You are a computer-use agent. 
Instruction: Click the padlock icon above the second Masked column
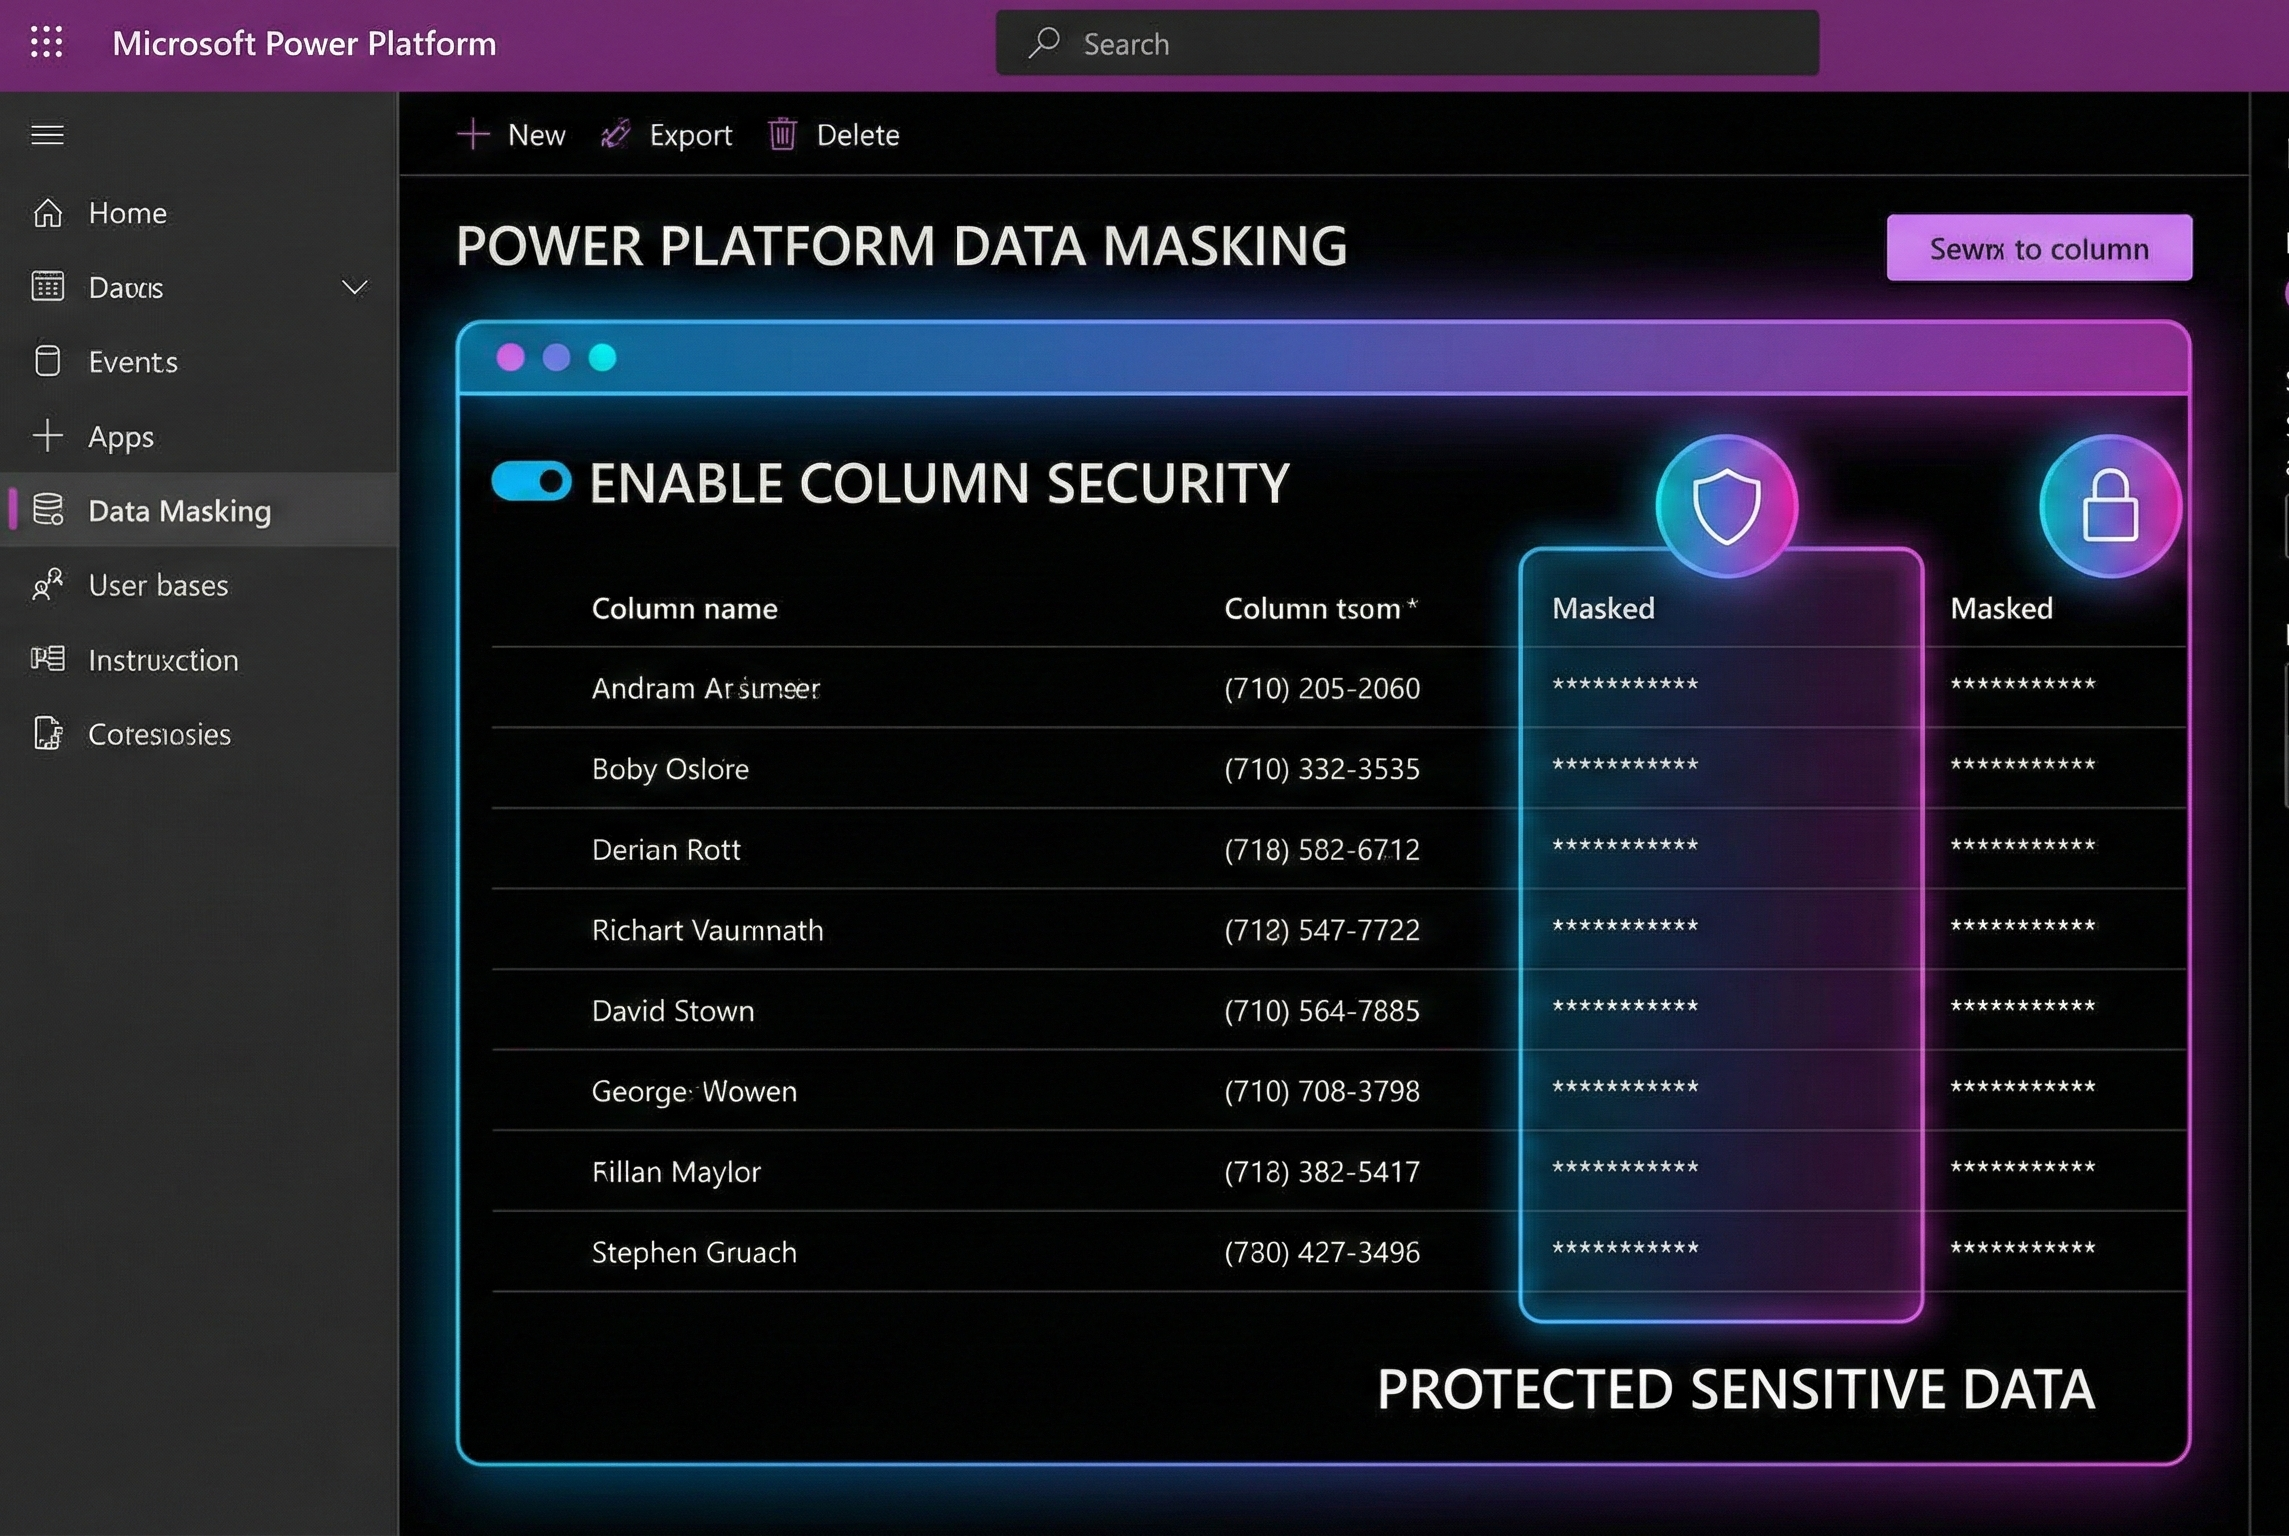pyautogui.click(x=2110, y=506)
